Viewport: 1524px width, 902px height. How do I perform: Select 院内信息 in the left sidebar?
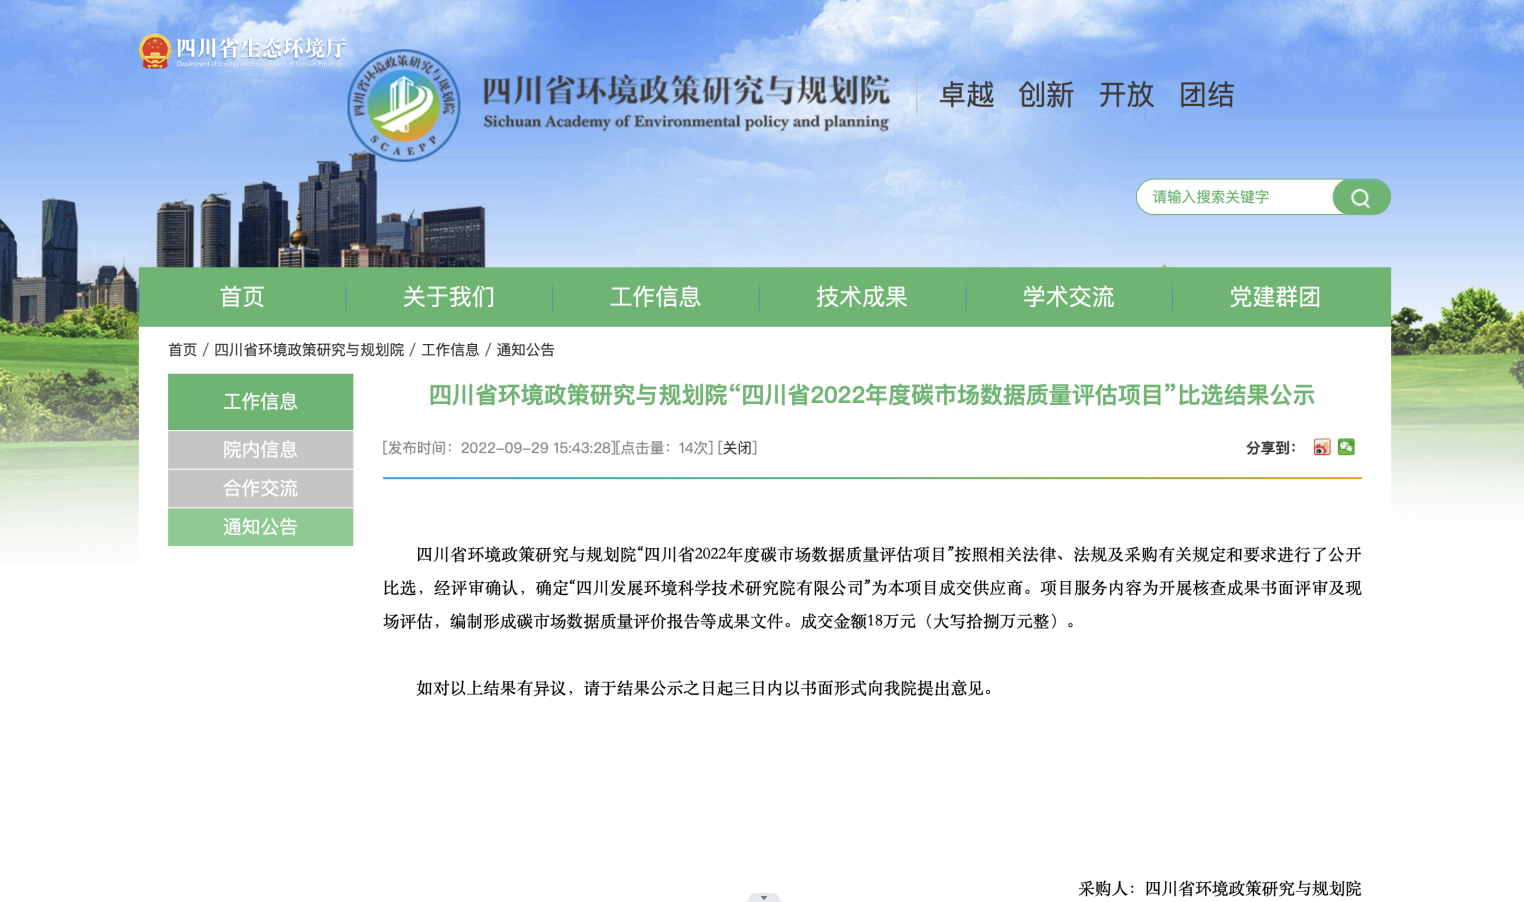(260, 450)
